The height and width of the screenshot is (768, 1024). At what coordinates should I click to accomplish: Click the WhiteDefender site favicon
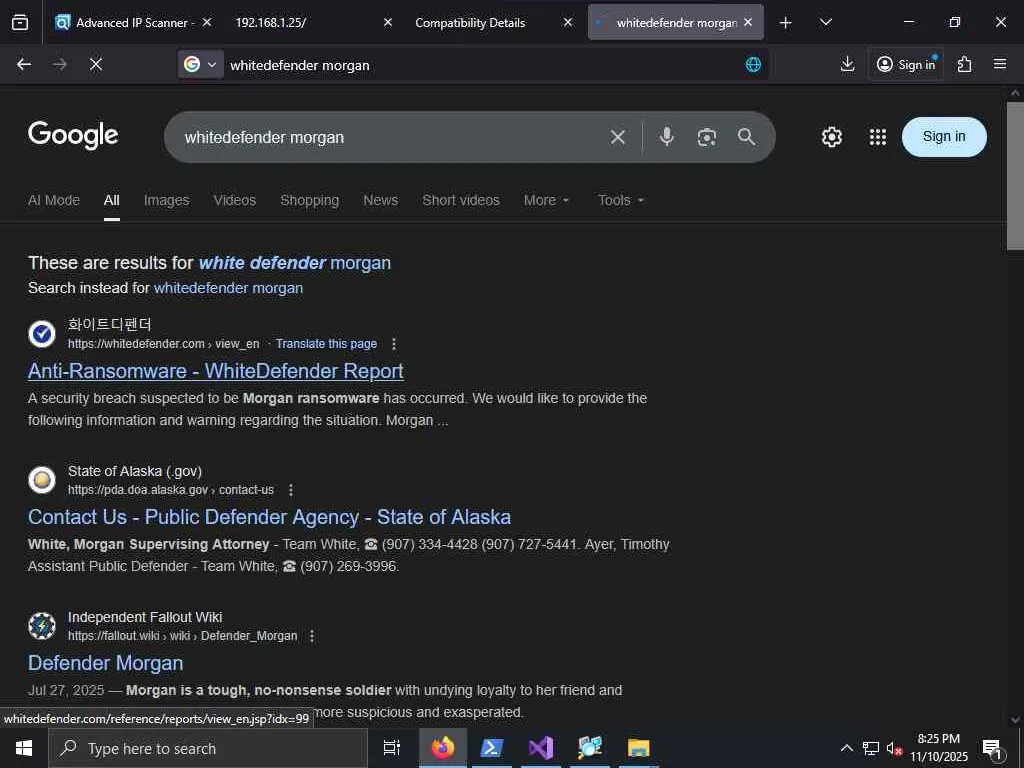click(42, 334)
